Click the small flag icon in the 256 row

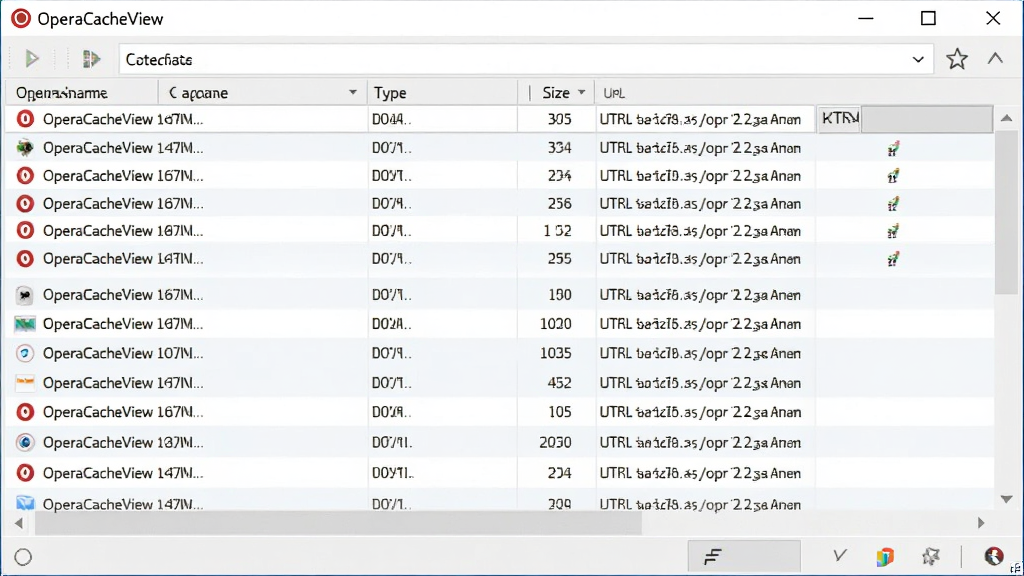click(x=893, y=204)
